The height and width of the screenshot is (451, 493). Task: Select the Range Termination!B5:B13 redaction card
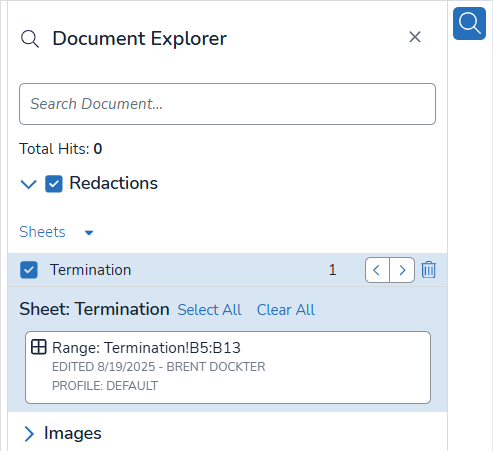click(x=228, y=367)
